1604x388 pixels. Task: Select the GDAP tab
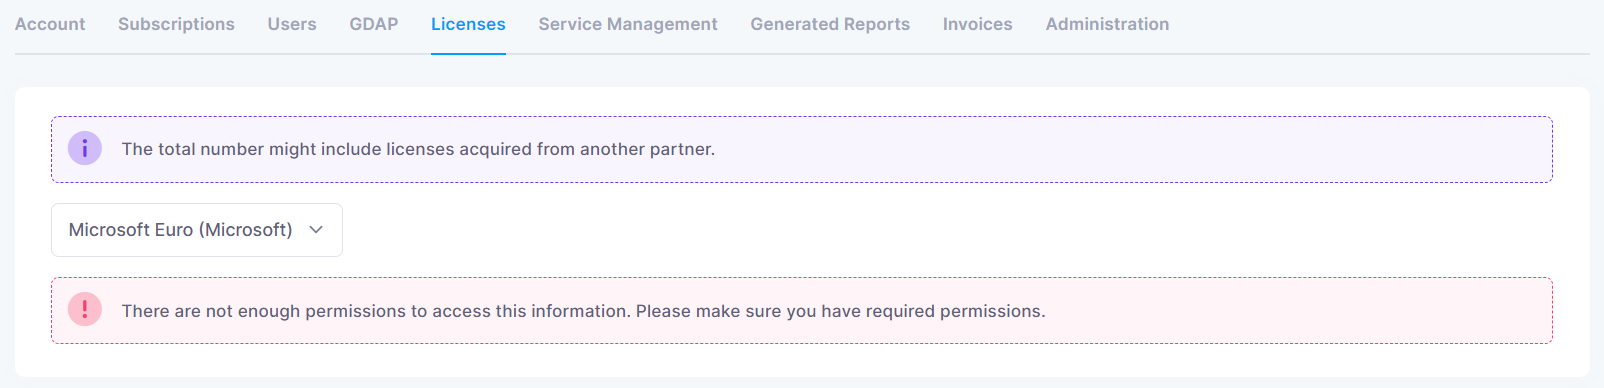(374, 24)
